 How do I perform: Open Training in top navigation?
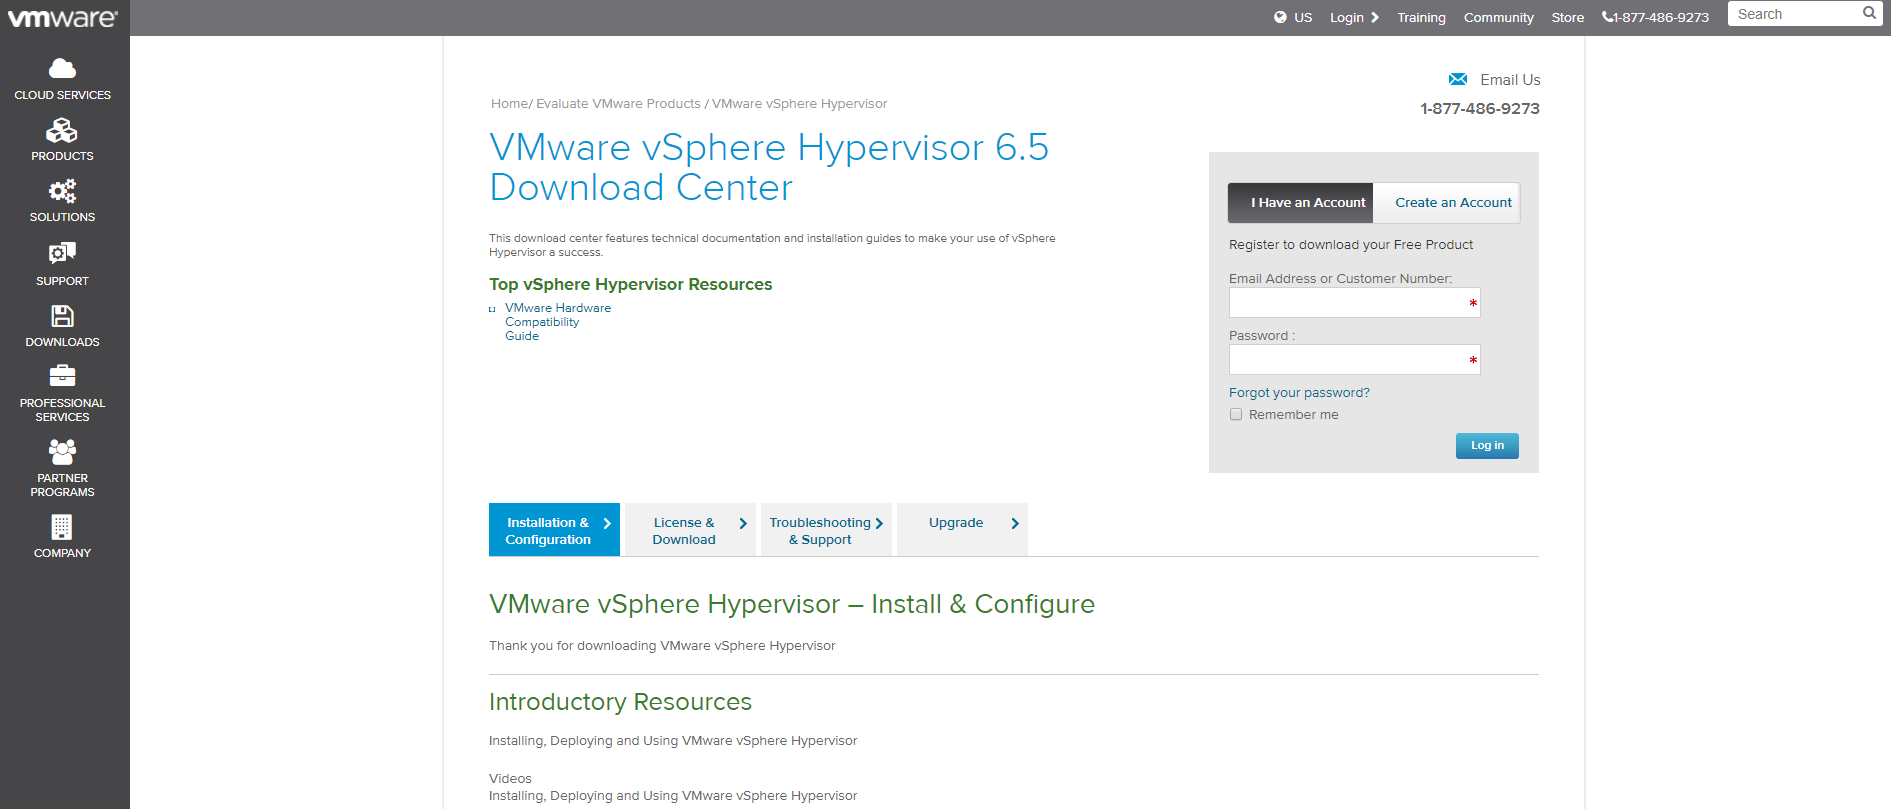(x=1421, y=18)
